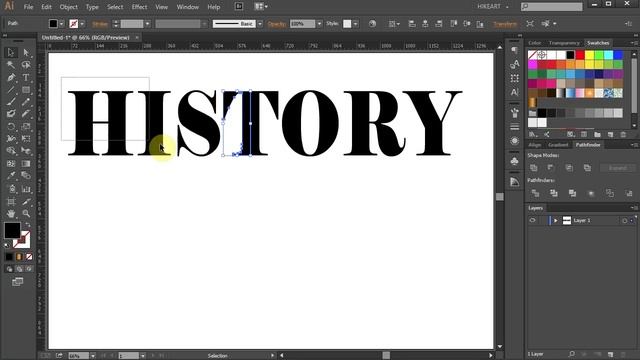Pick the yellow swatch in top row
Screen dimensions: 640x360
[x=589, y=55]
